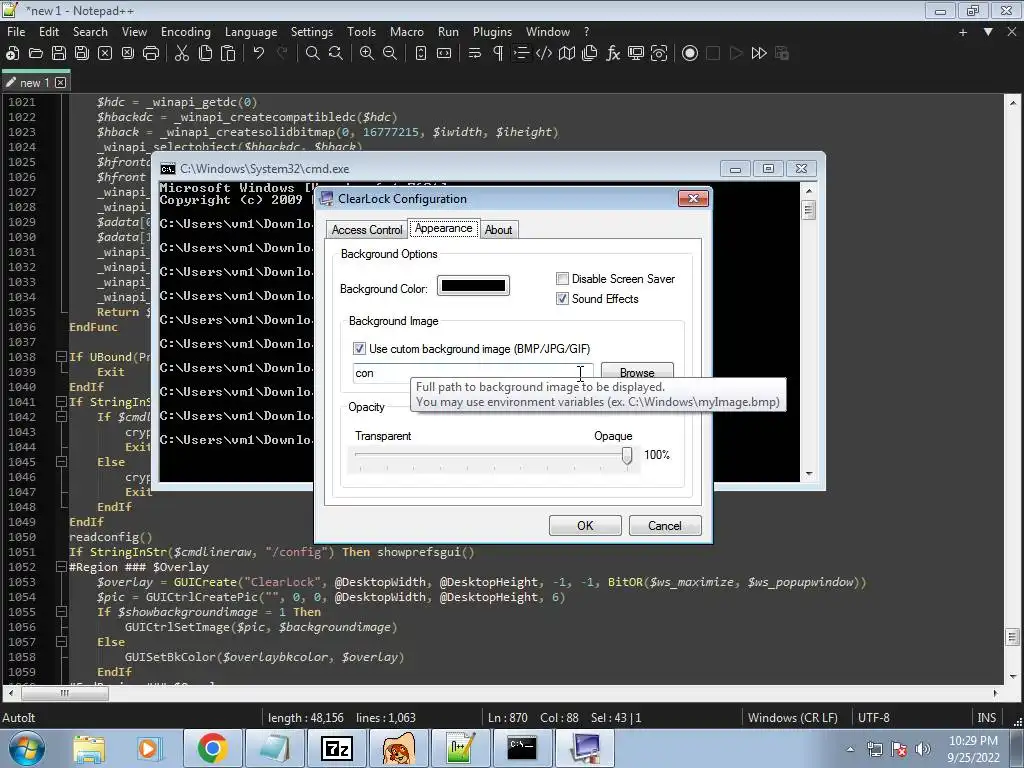The width and height of the screenshot is (1024, 768).
Task: Click OK in ClearLock Configuration
Action: pos(585,526)
